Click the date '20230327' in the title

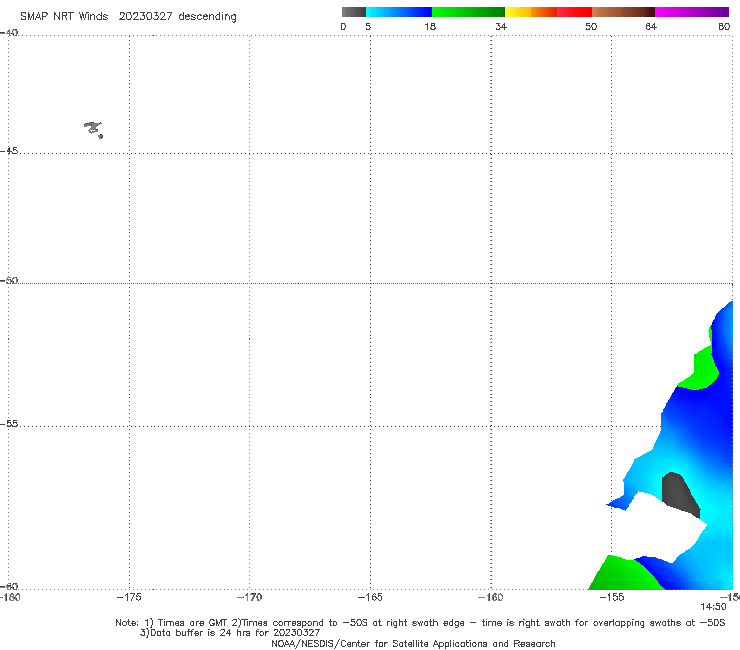pos(145,17)
